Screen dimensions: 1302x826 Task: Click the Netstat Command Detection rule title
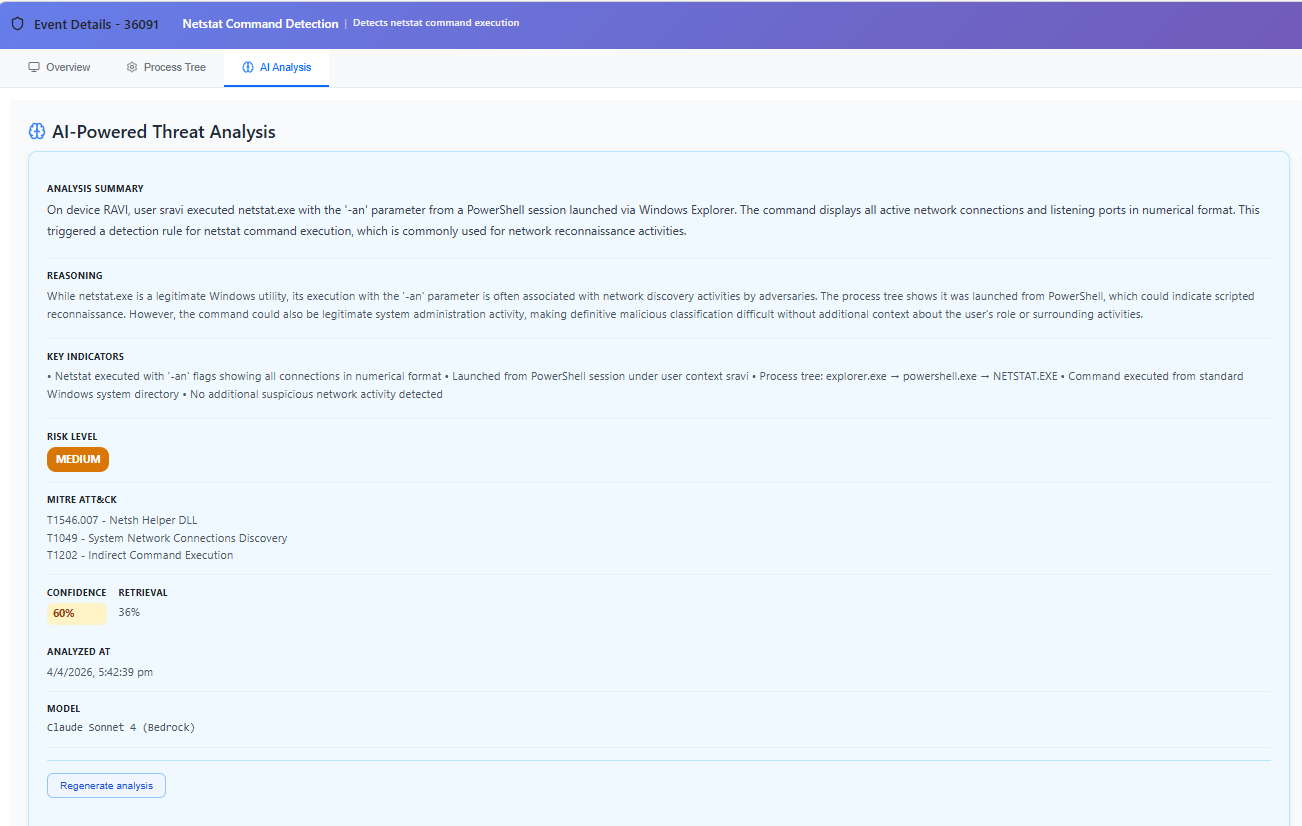point(260,23)
